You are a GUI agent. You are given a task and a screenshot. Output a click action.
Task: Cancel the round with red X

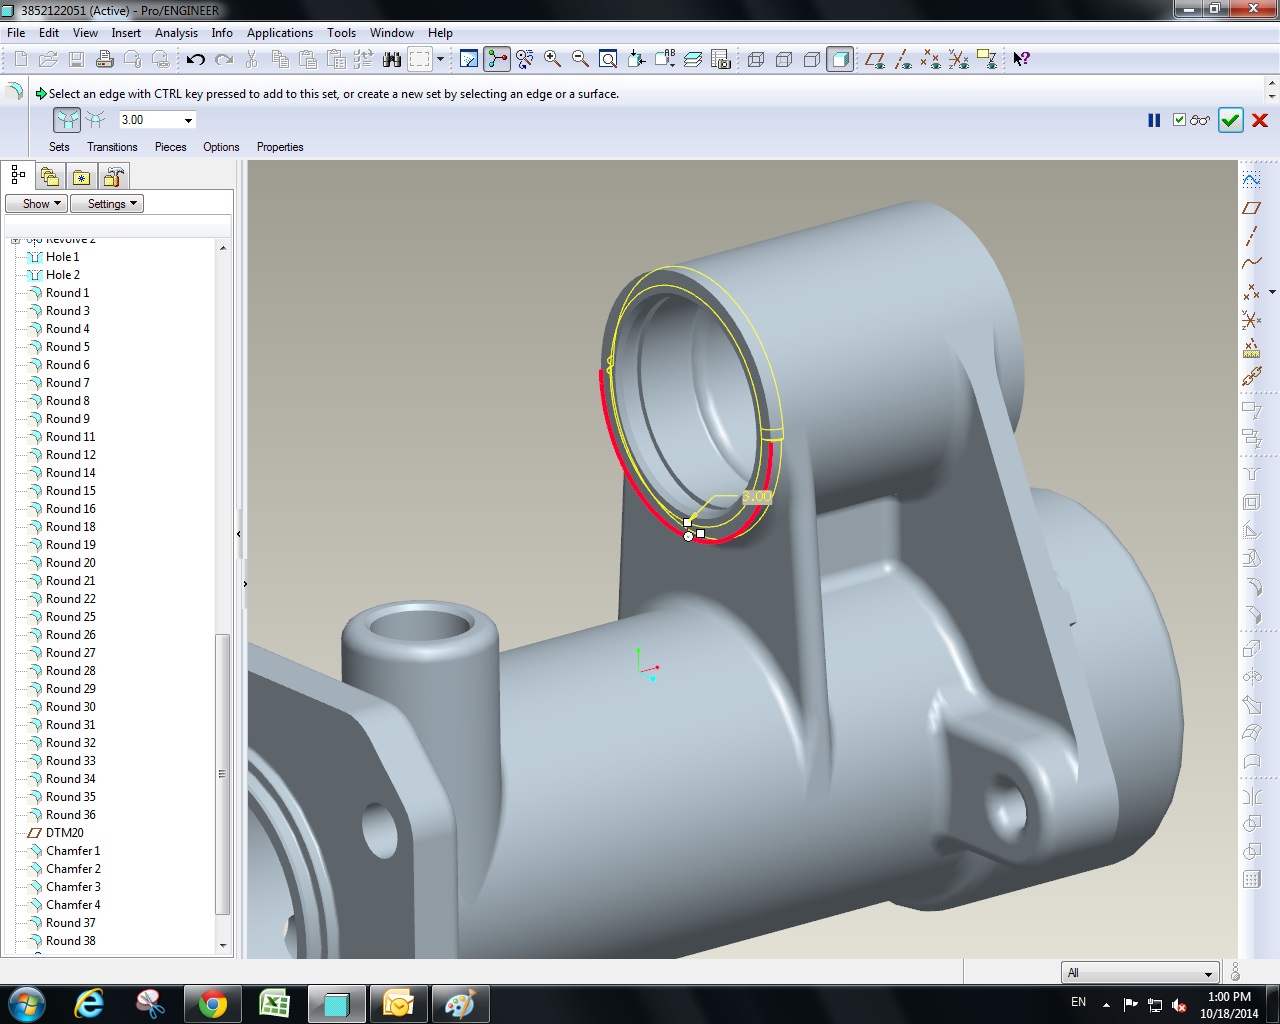pos(1260,120)
